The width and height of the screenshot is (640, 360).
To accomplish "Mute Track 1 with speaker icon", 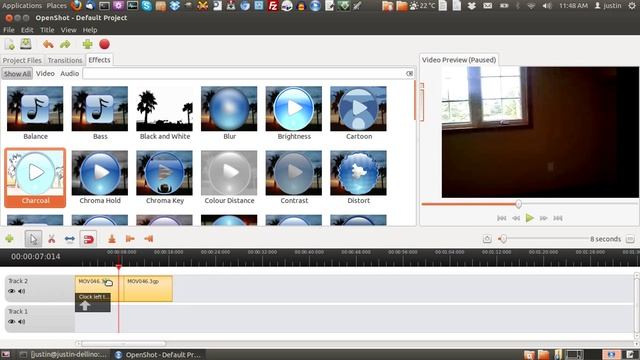I will click(x=22, y=322).
